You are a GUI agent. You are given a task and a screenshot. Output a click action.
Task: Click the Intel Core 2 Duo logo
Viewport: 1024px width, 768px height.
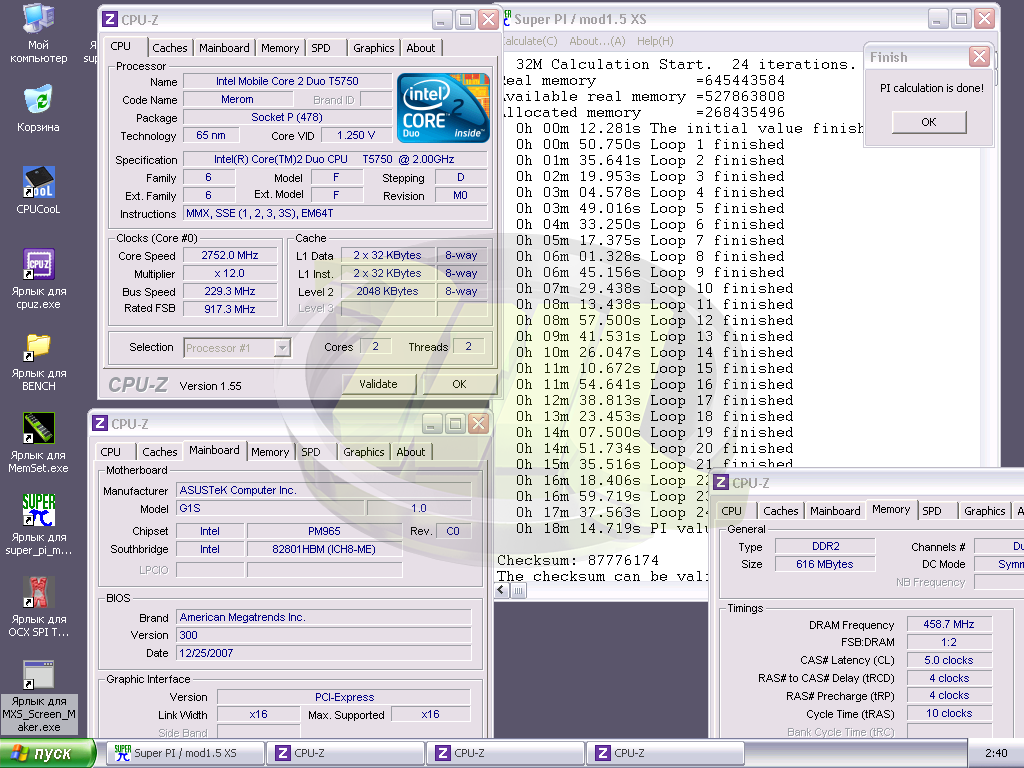point(443,108)
